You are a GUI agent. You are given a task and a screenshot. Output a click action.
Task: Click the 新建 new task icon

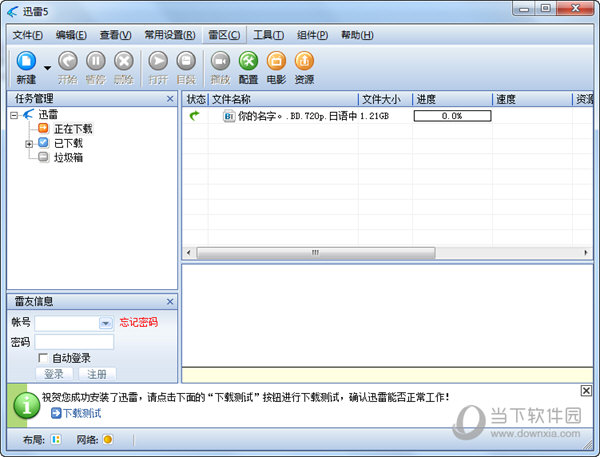[26, 61]
